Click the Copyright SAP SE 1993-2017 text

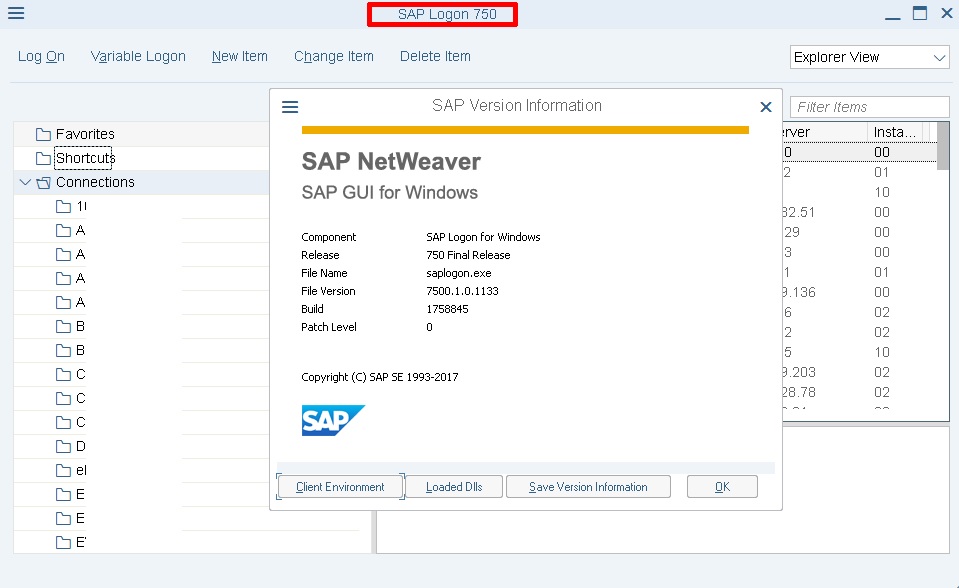tap(380, 377)
